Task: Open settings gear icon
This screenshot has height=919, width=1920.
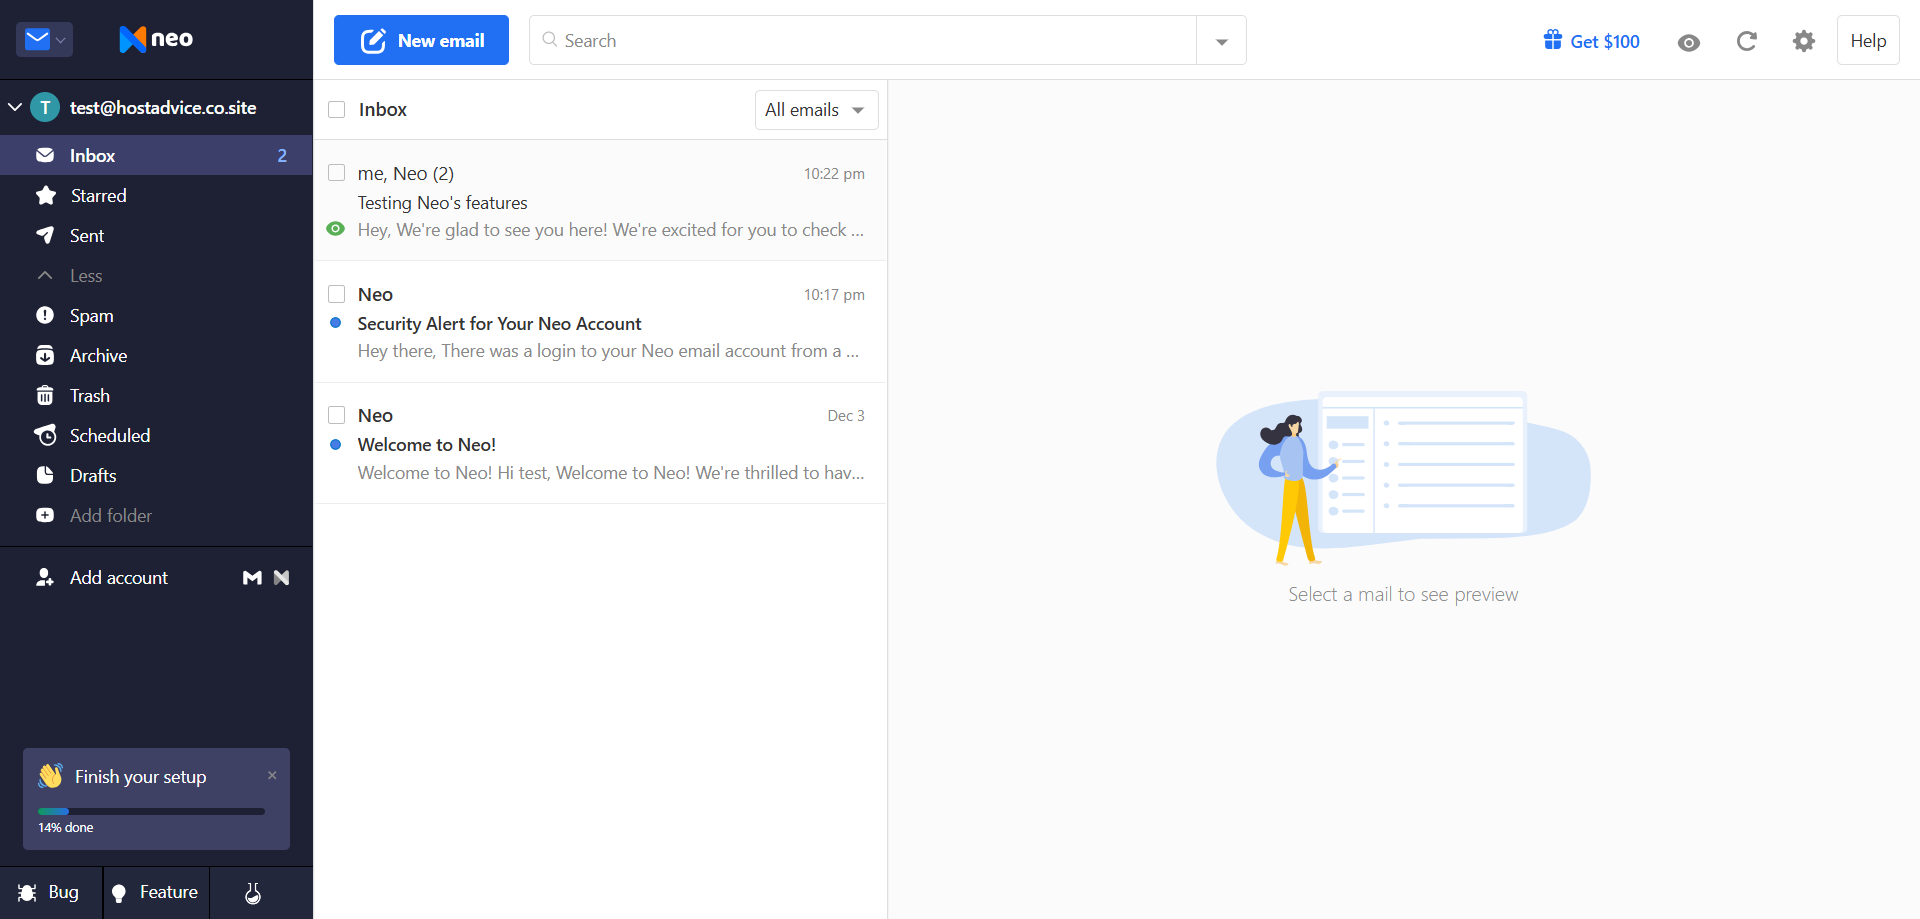Action: (x=1804, y=41)
